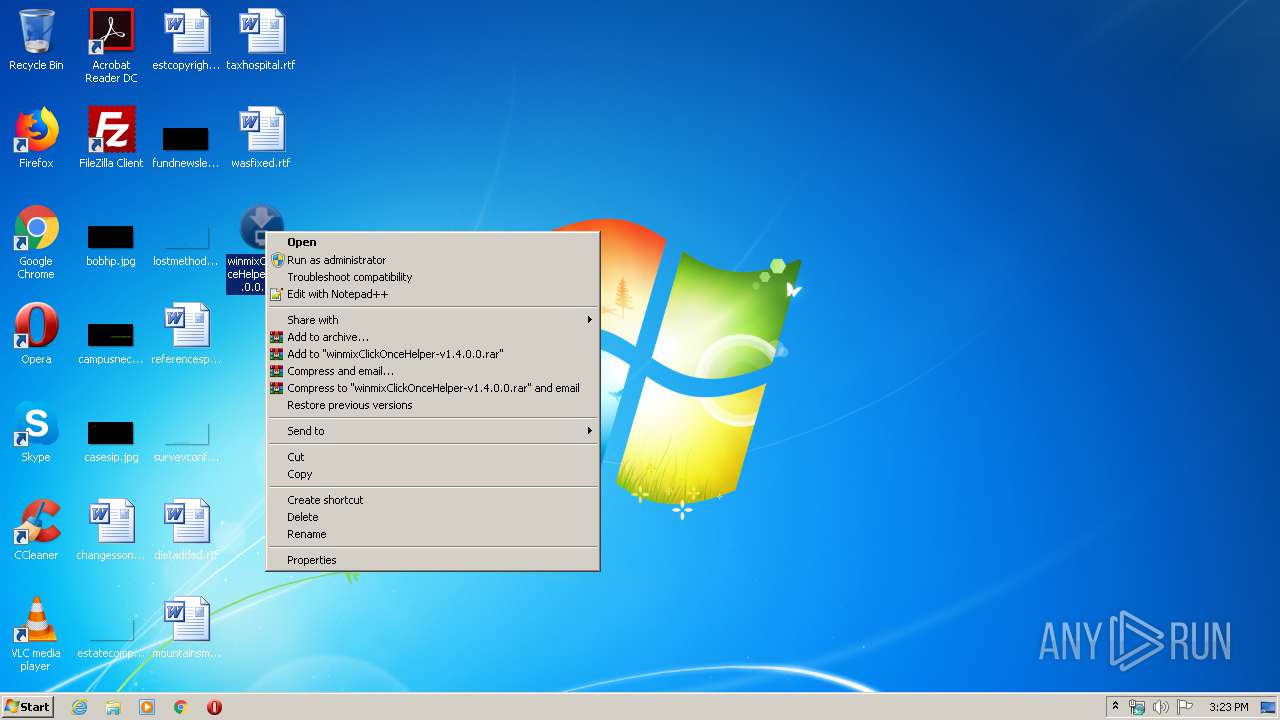Select wasfixed.rtf document icon

click(261, 138)
